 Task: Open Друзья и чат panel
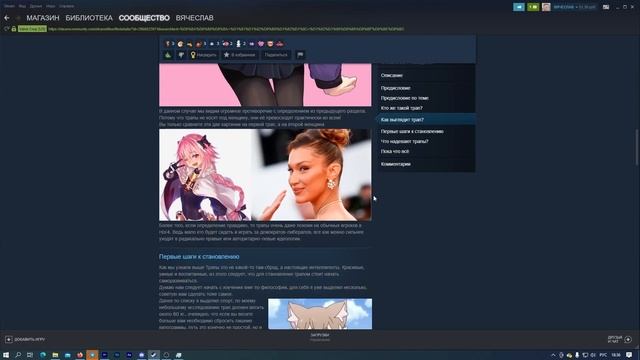(x=619, y=339)
